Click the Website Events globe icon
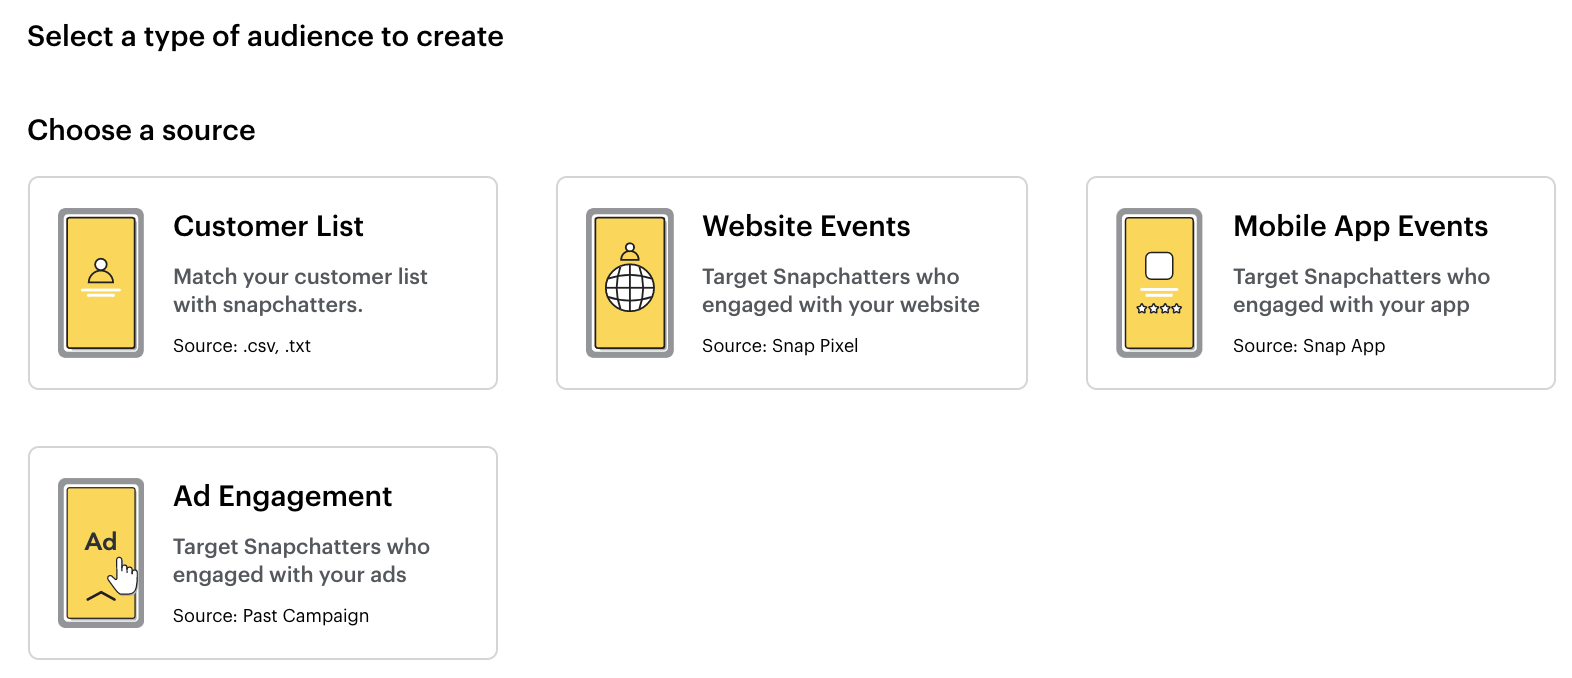Screen dimensions: 1572x678 [630, 290]
